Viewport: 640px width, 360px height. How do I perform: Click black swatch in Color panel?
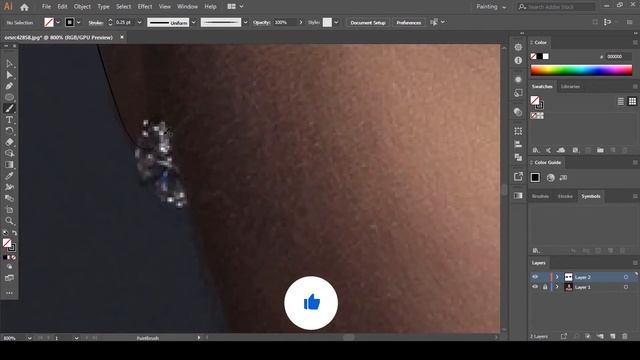539,56
